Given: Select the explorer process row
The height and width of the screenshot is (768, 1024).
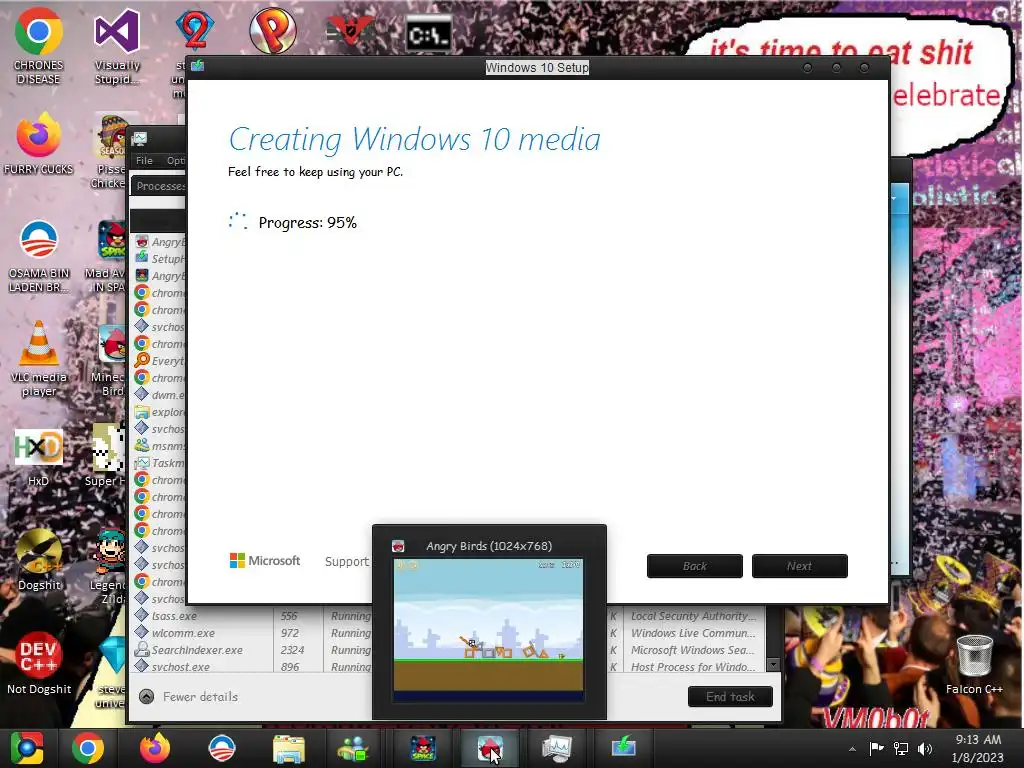Looking at the screenshot, I should click(x=159, y=412).
